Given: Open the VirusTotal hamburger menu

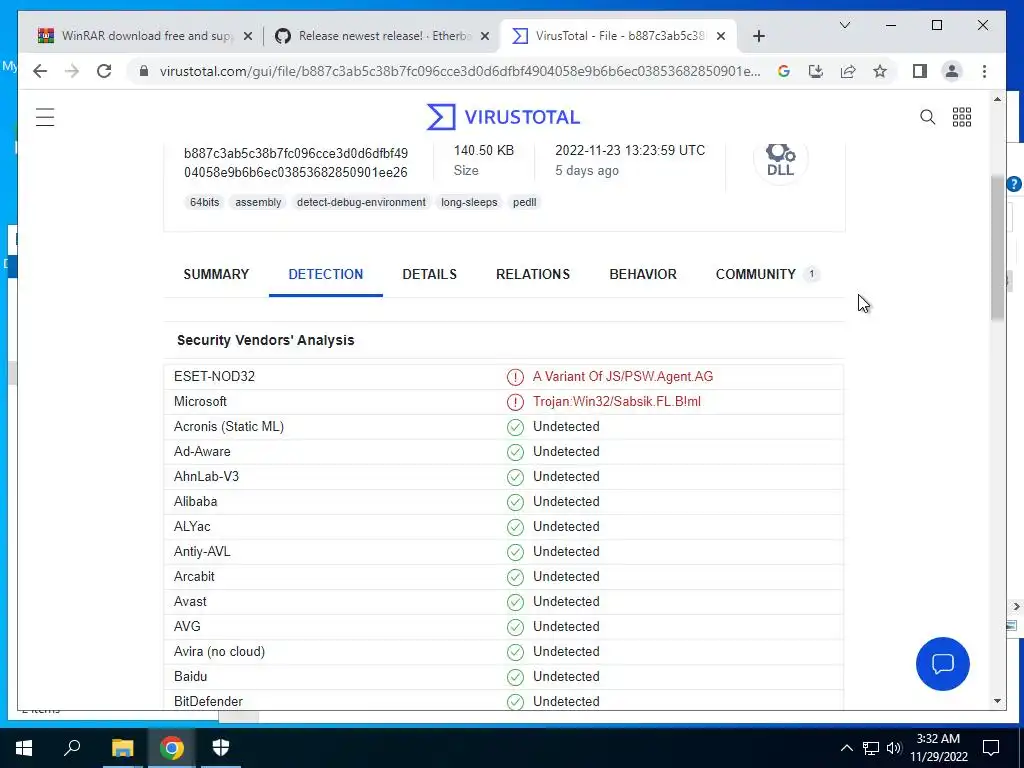Looking at the screenshot, I should tap(45, 118).
